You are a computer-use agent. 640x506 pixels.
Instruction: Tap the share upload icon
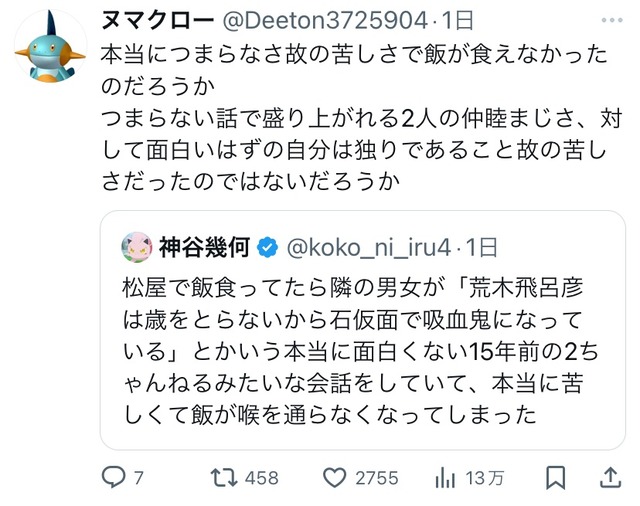point(610,477)
